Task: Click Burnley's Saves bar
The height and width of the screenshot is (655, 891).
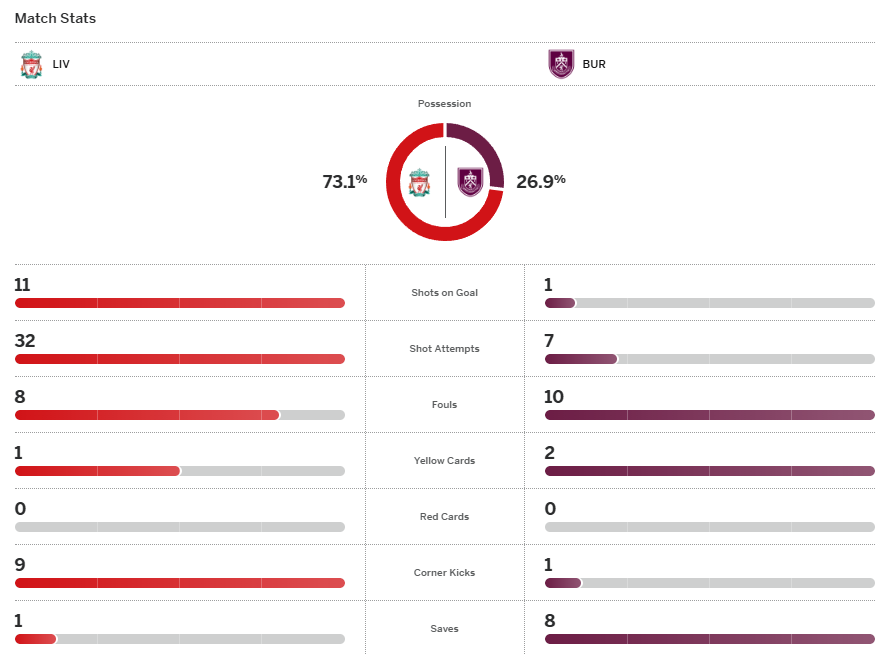Action: (x=710, y=639)
